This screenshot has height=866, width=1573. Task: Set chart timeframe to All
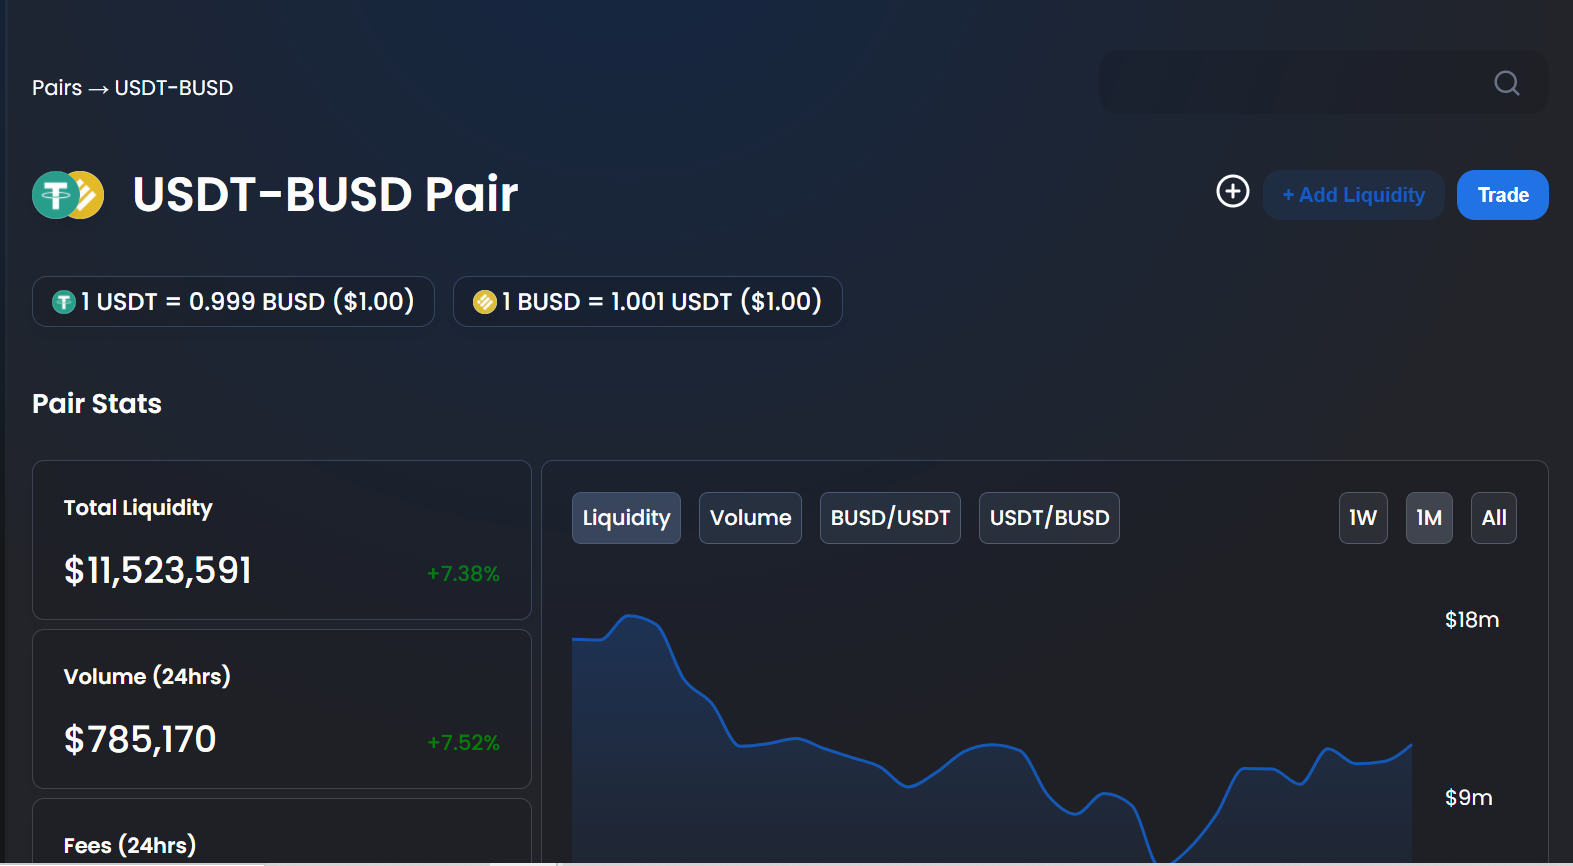[x=1494, y=518]
